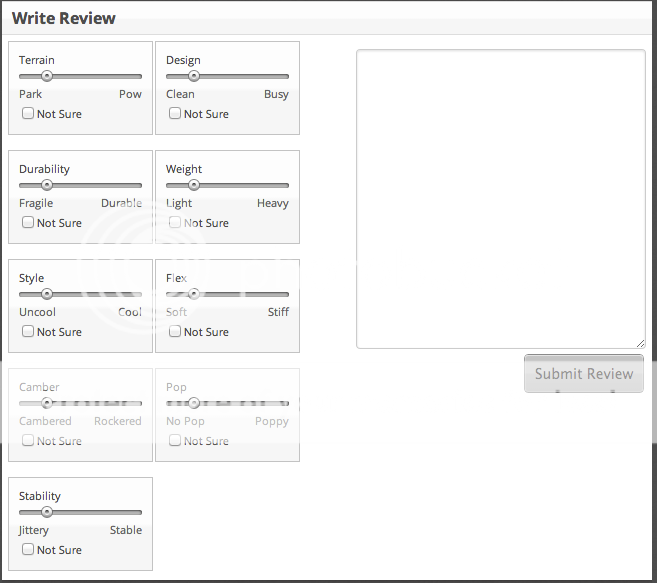Mark Style as Not Sure
This screenshot has height=583, width=657.
point(28,332)
